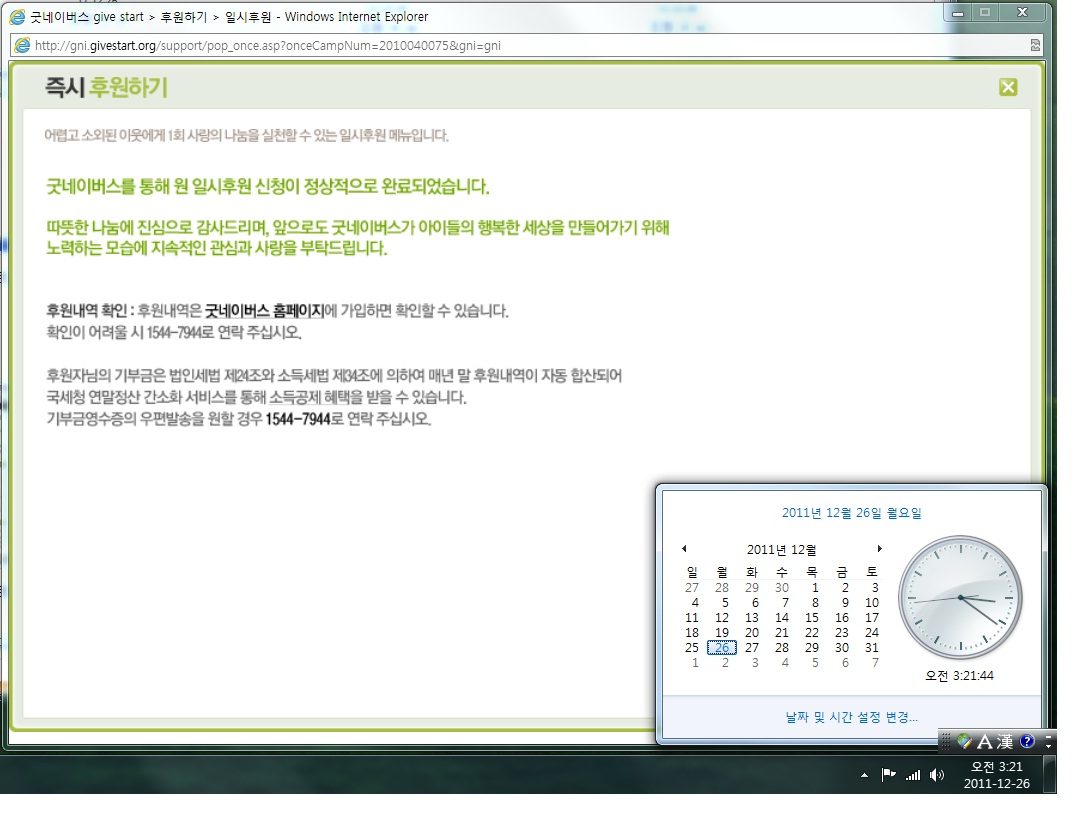
Task: Open Action Center flag icon in tray
Action: pyautogui.click(x=888, y=775)
